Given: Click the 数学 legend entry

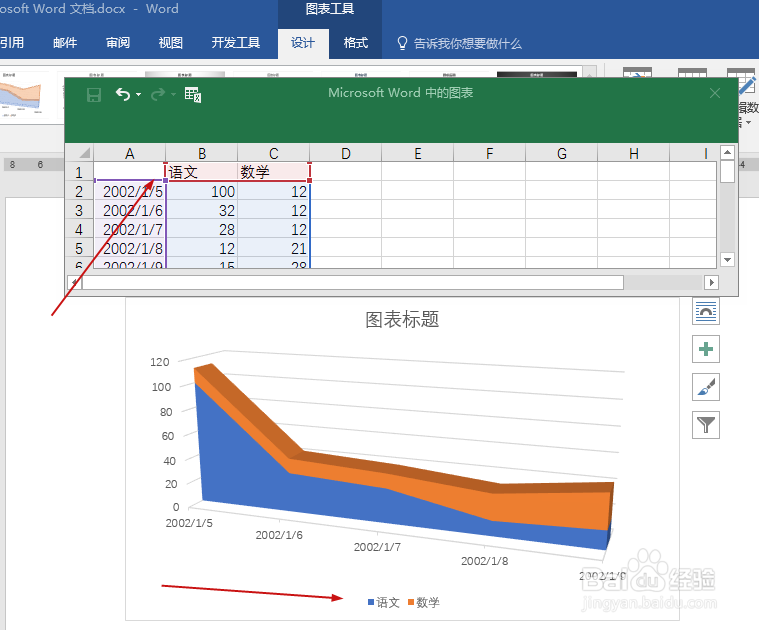Looking at the screenshot, I should (424, 602).
